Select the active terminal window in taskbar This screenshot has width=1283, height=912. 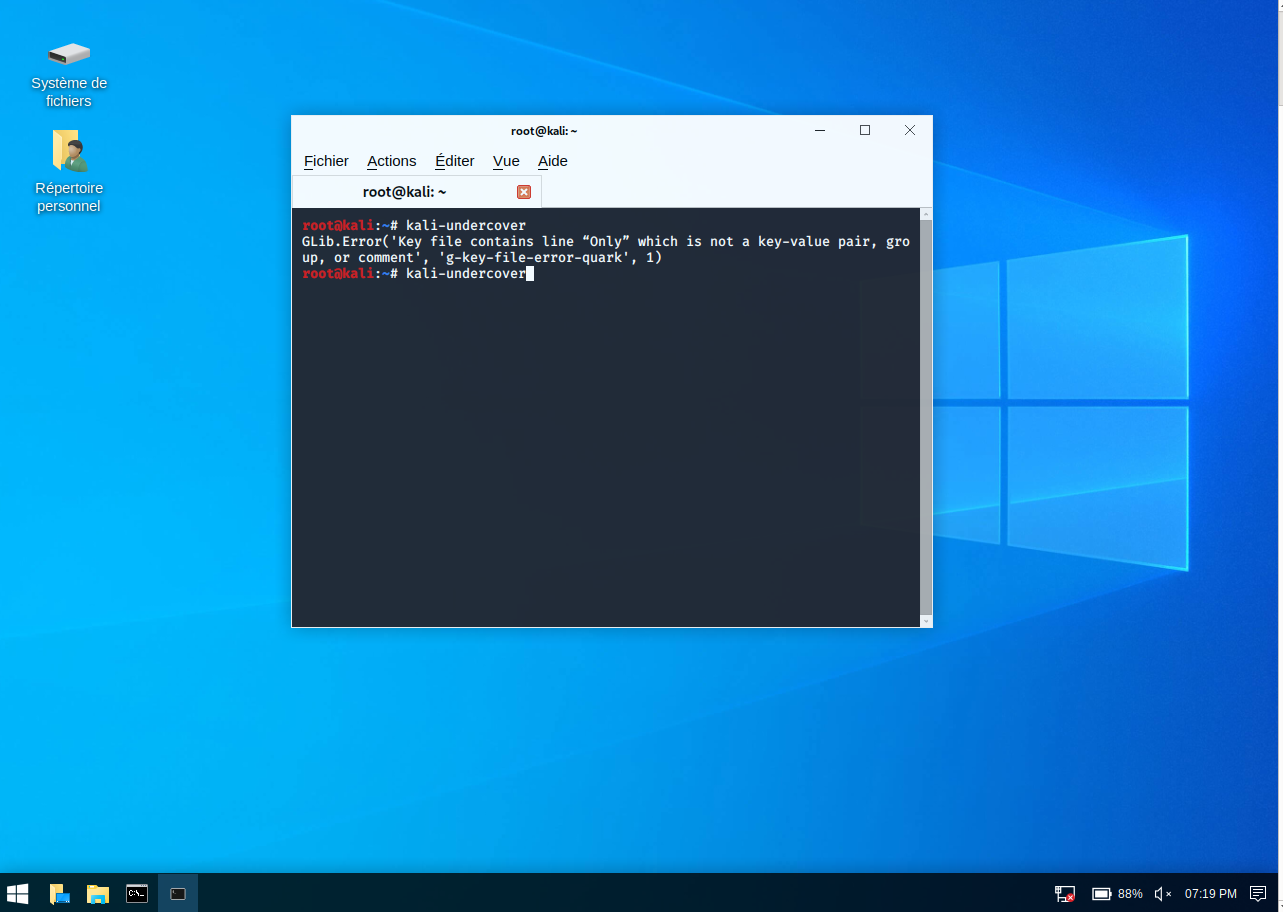178,893
